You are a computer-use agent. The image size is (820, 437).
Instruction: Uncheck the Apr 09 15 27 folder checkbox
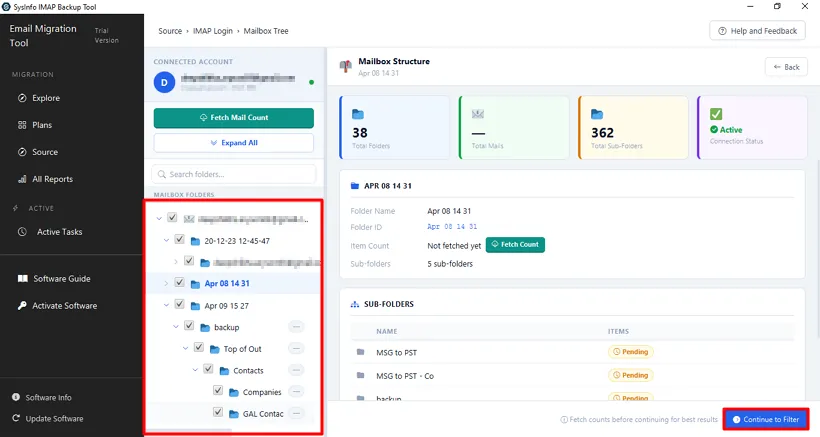[179, 304]
